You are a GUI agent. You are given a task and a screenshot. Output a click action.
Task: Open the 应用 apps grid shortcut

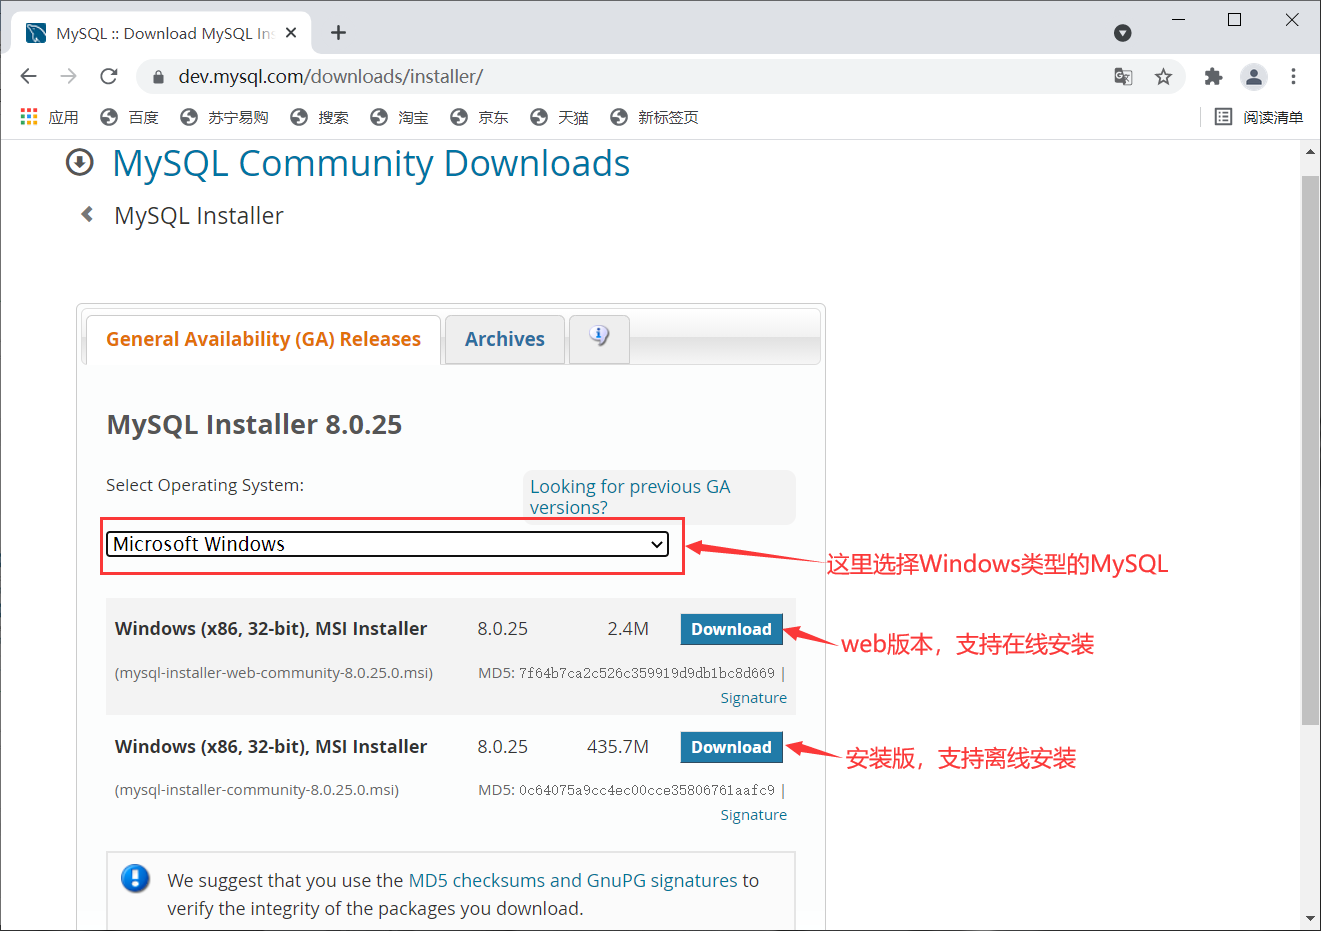(x=49, y=117)
